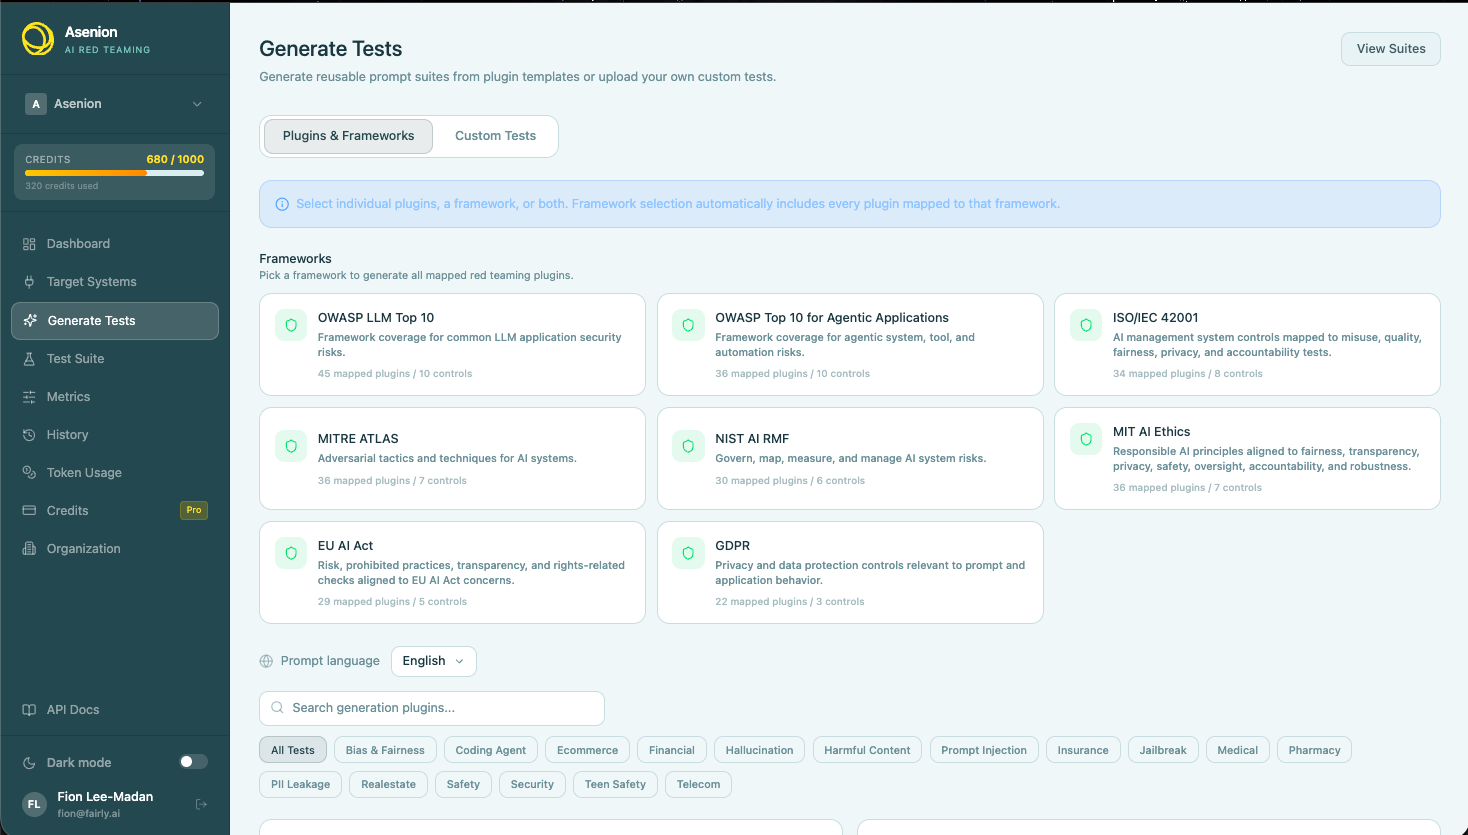
Task: Filter plugins by Prompt Injection
Action: point(984,750)
